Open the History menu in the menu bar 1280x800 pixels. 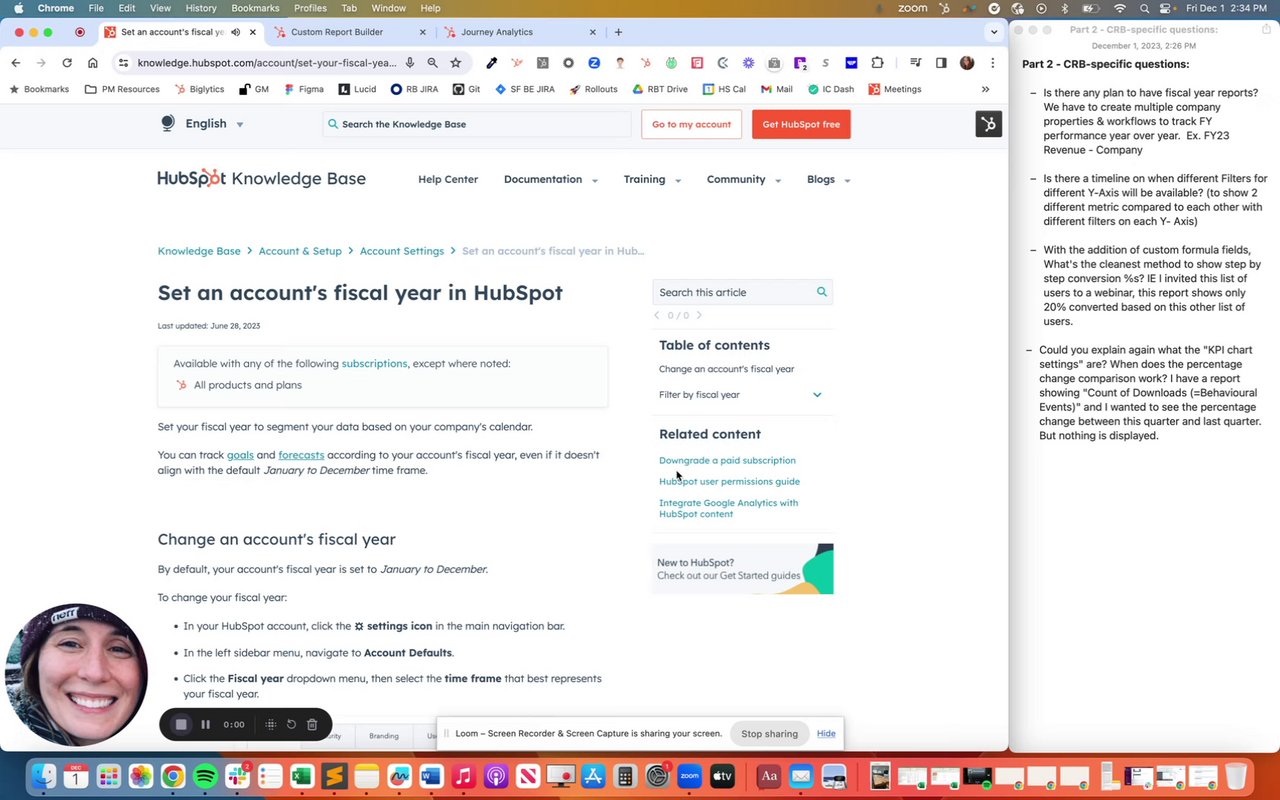tap(201, 8)
